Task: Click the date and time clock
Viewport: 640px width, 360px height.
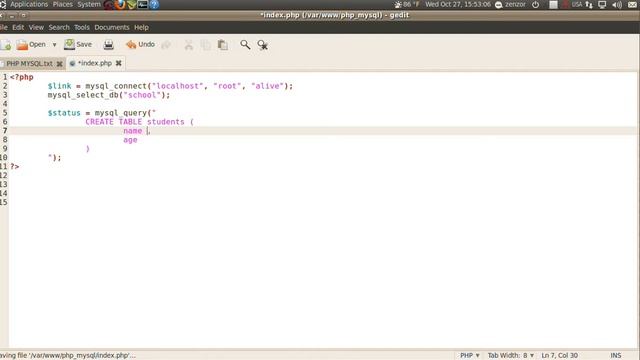Action: click(x=458, y=4)
